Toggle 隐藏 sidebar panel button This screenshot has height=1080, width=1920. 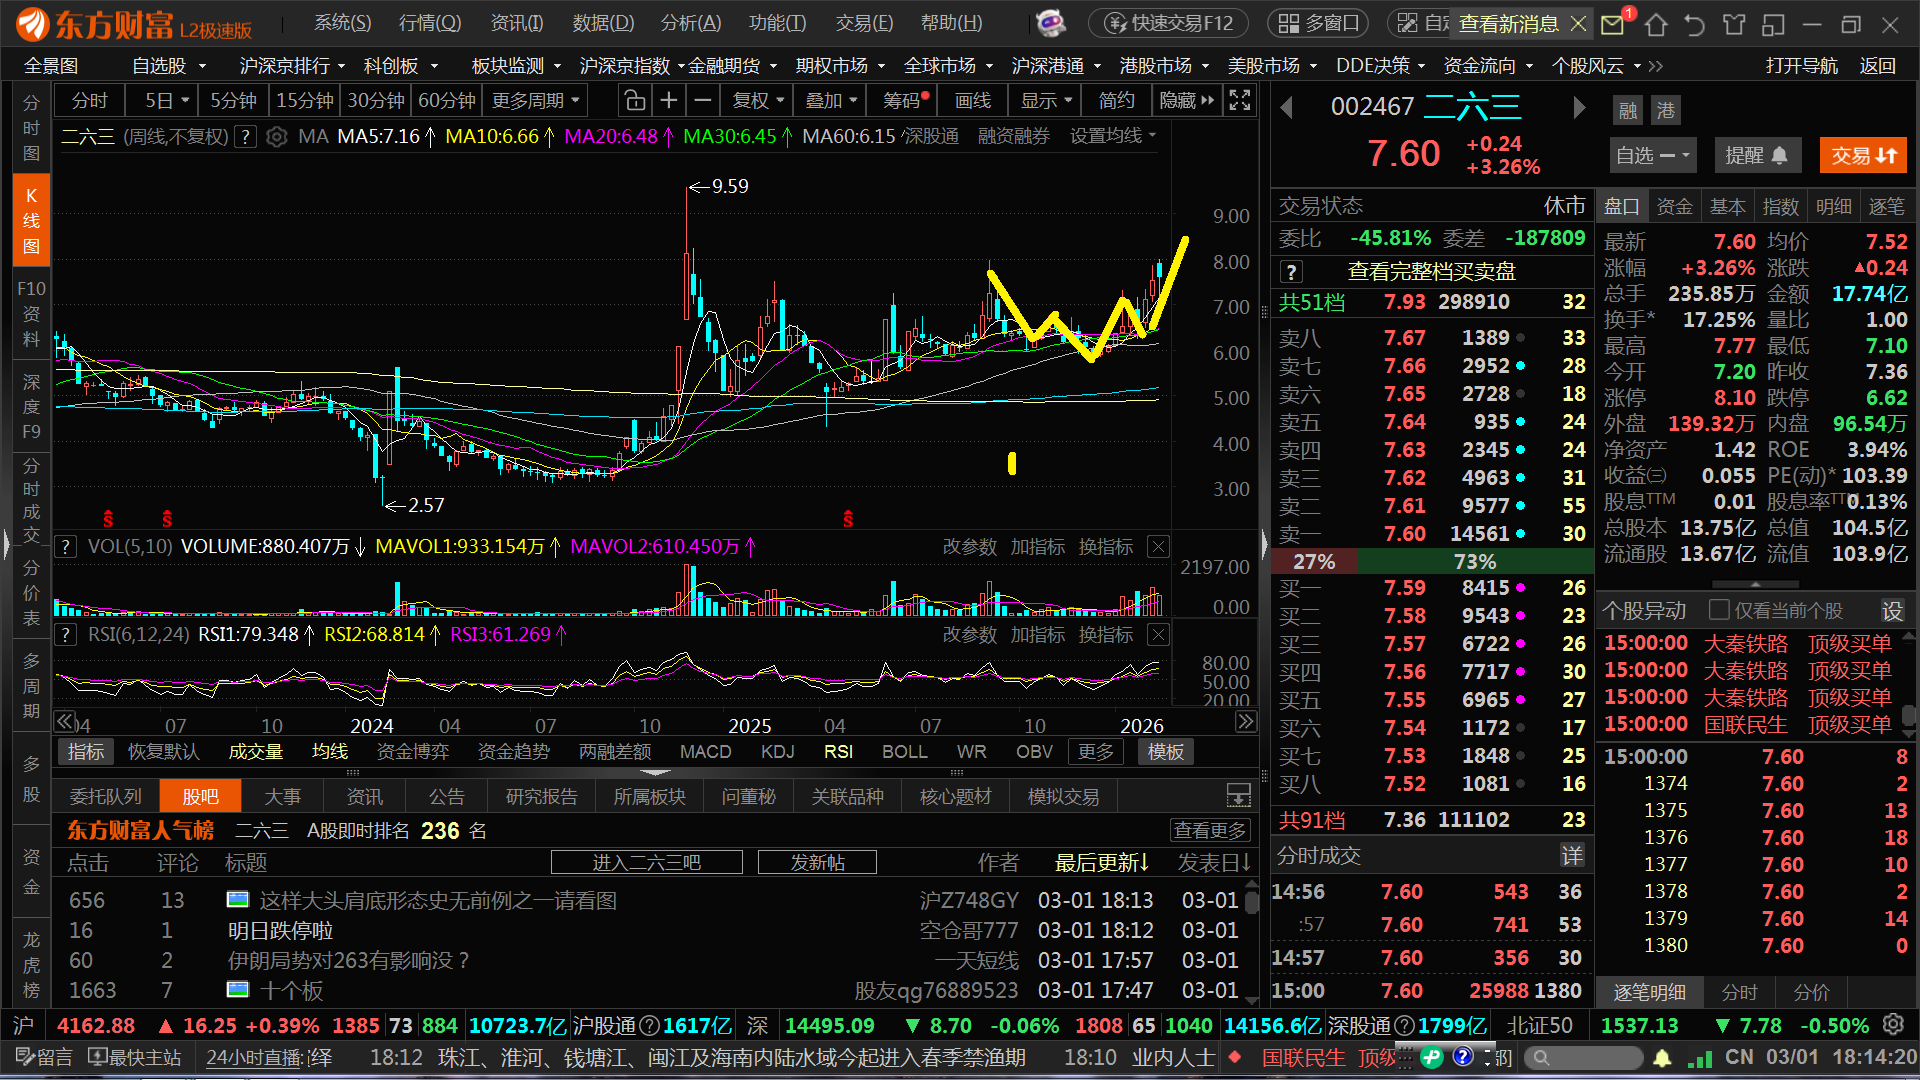tap(1187, 101)
